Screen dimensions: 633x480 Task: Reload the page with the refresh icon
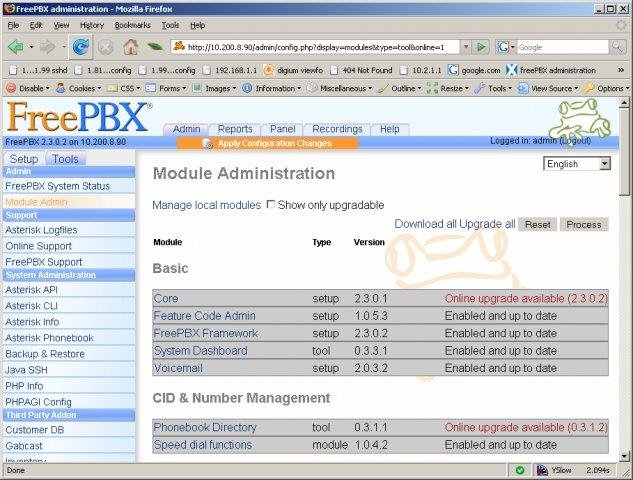coord(80,47)
